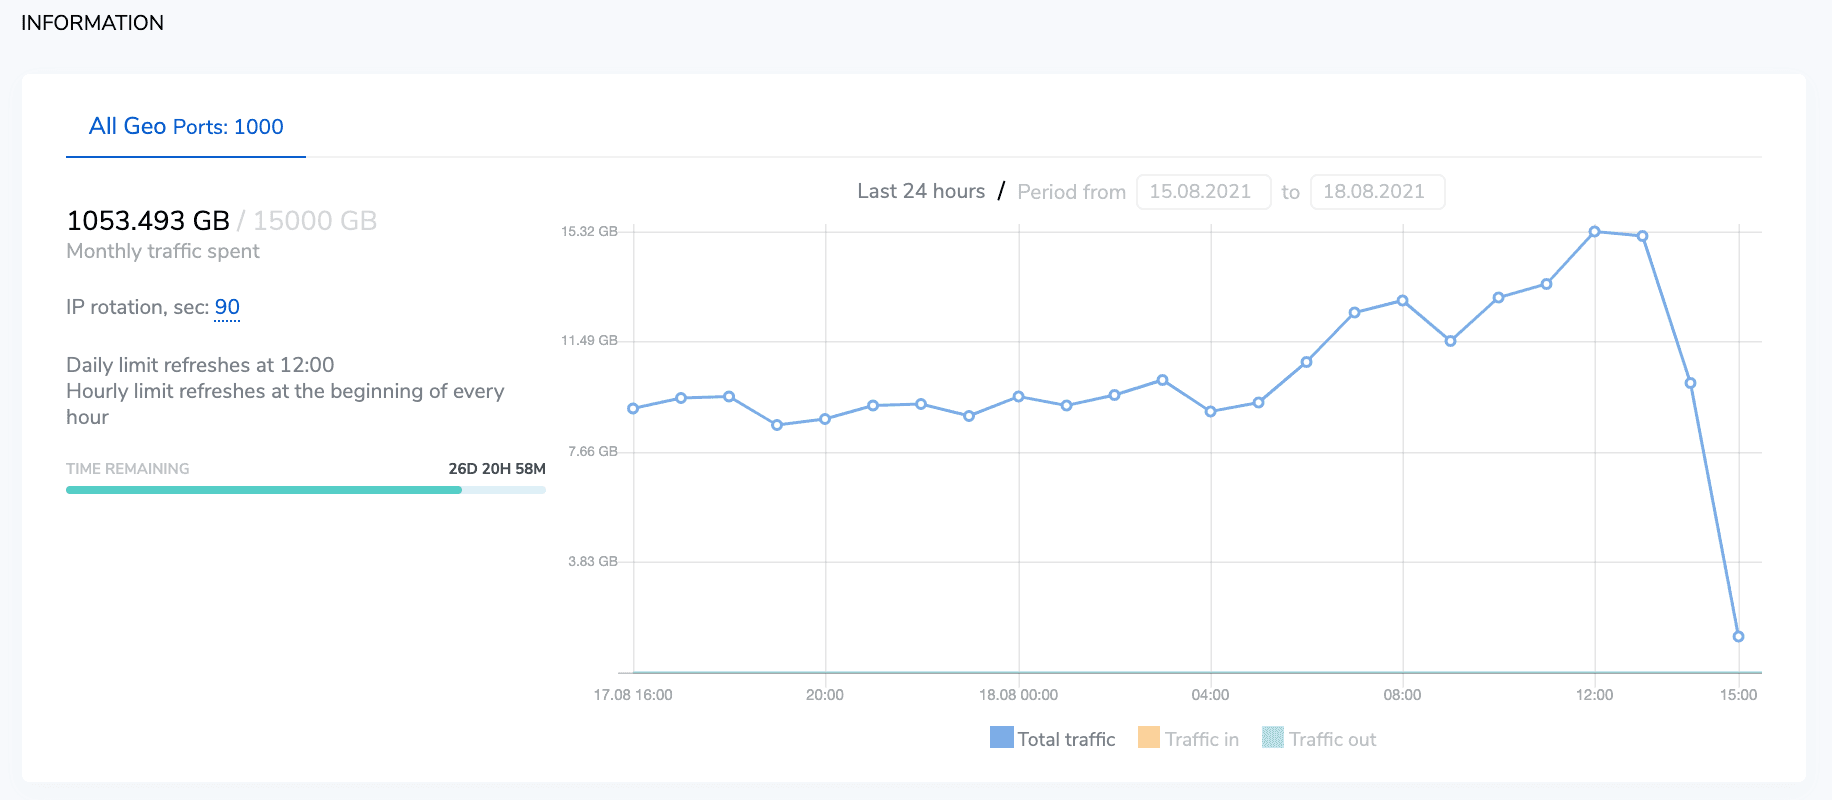This screenshot has width=1832, height=800.
Task: Select the chart data point at 08:00
Action: [x=1402, y=301]
